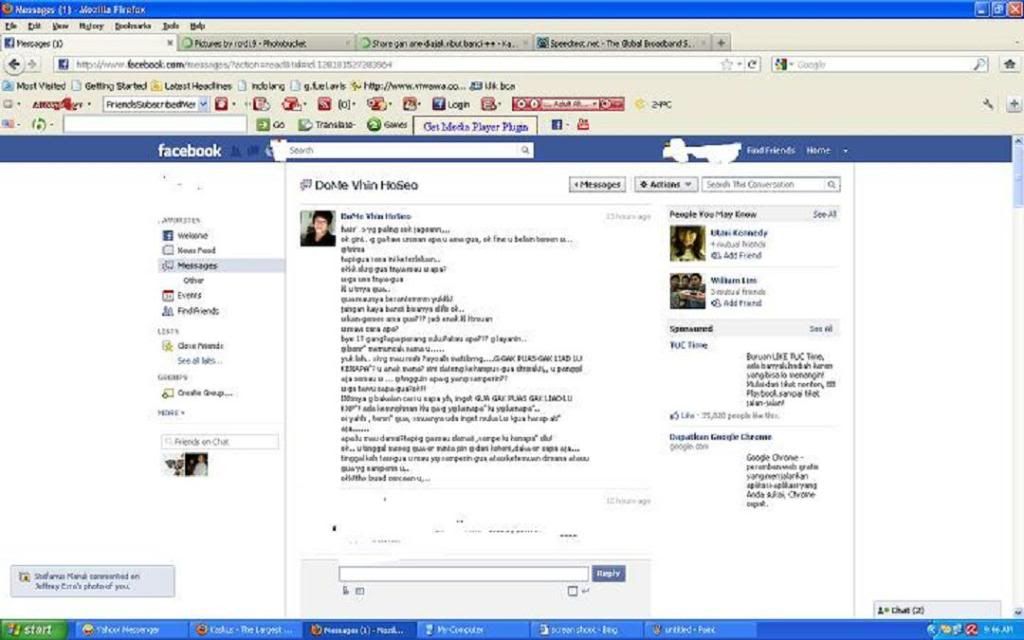Click See All in People You May Know
The width and height of the screenshot is (1024, 640).
(824, 214)
